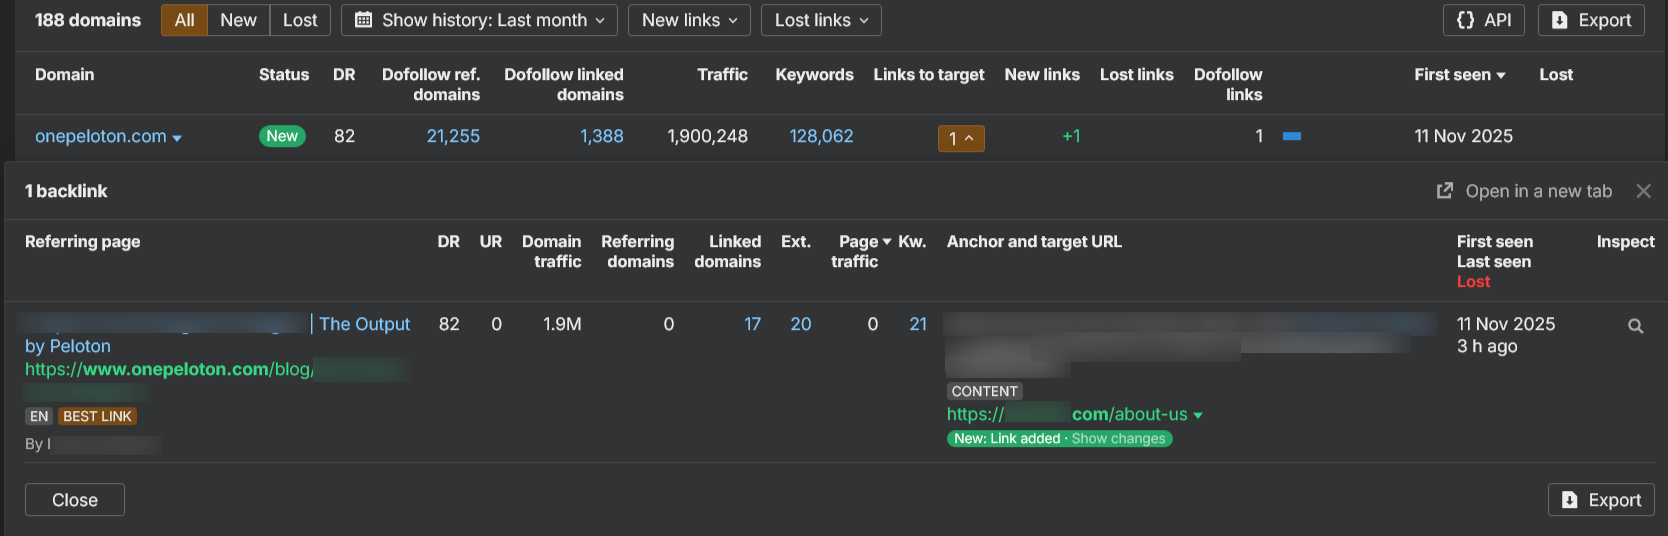
Task: Close the backlink panel with X
Action: (1643, 191)
